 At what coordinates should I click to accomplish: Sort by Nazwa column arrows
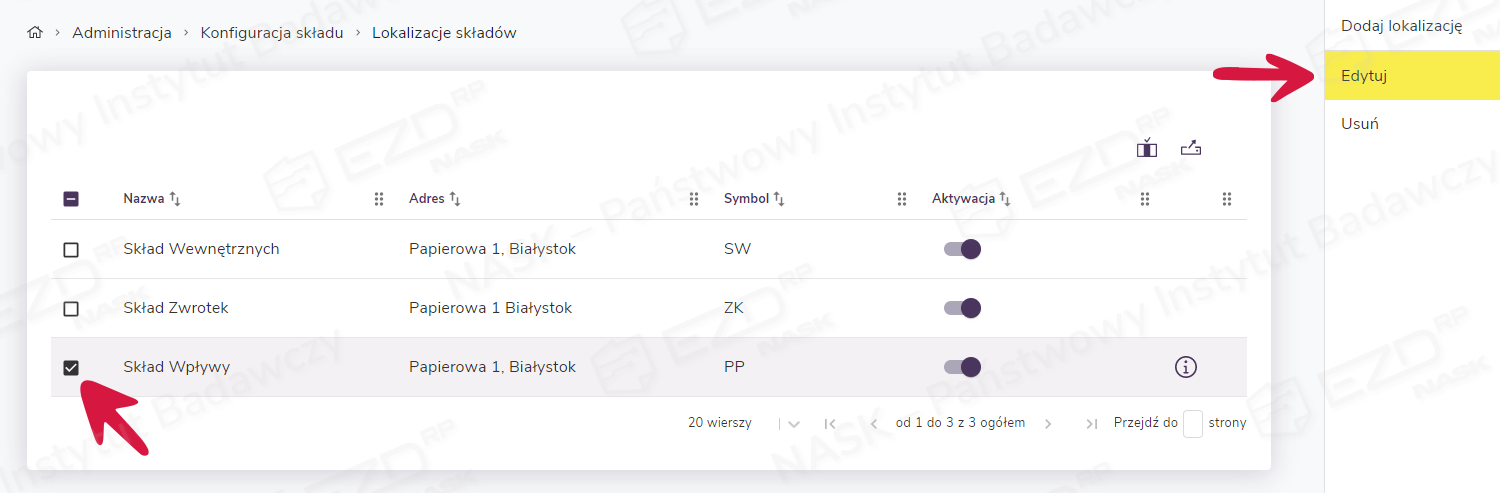[175, 199]
